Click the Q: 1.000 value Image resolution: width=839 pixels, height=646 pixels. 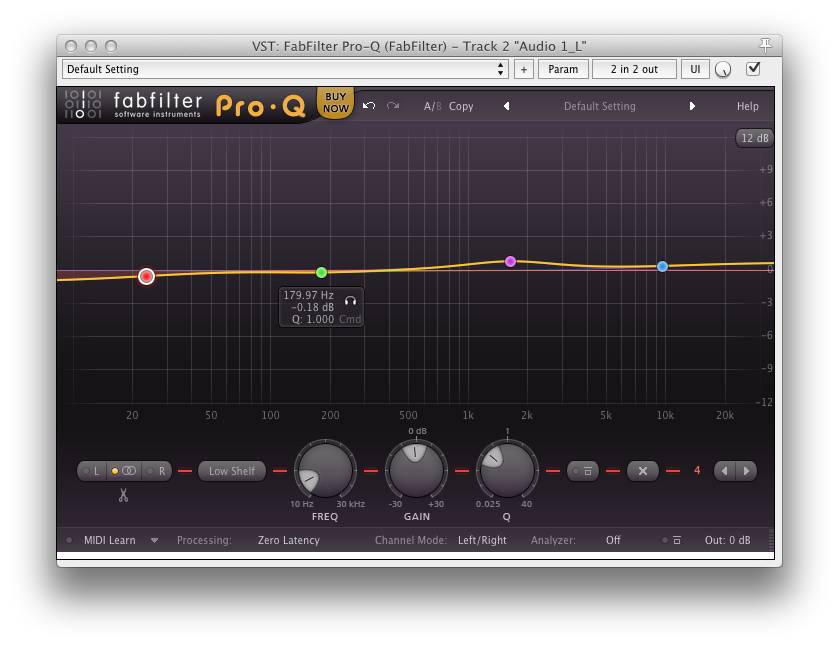313,319
